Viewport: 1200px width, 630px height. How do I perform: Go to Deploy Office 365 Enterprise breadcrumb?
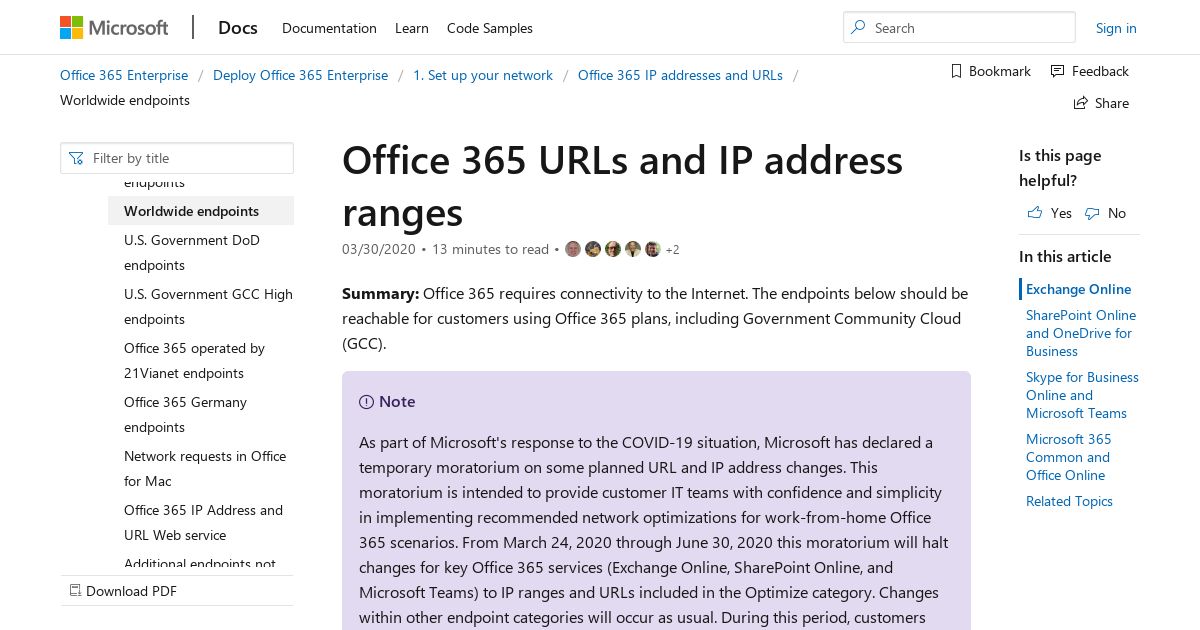[300, 75]
